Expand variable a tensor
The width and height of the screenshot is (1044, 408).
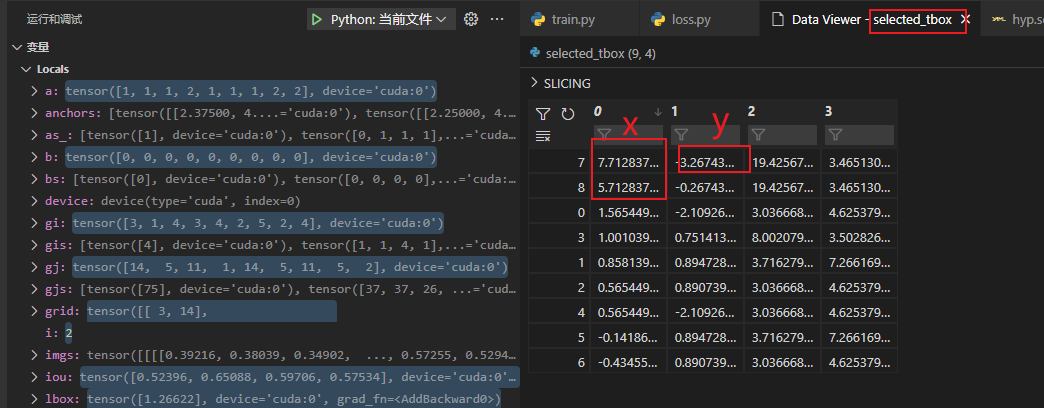point(35,91)
